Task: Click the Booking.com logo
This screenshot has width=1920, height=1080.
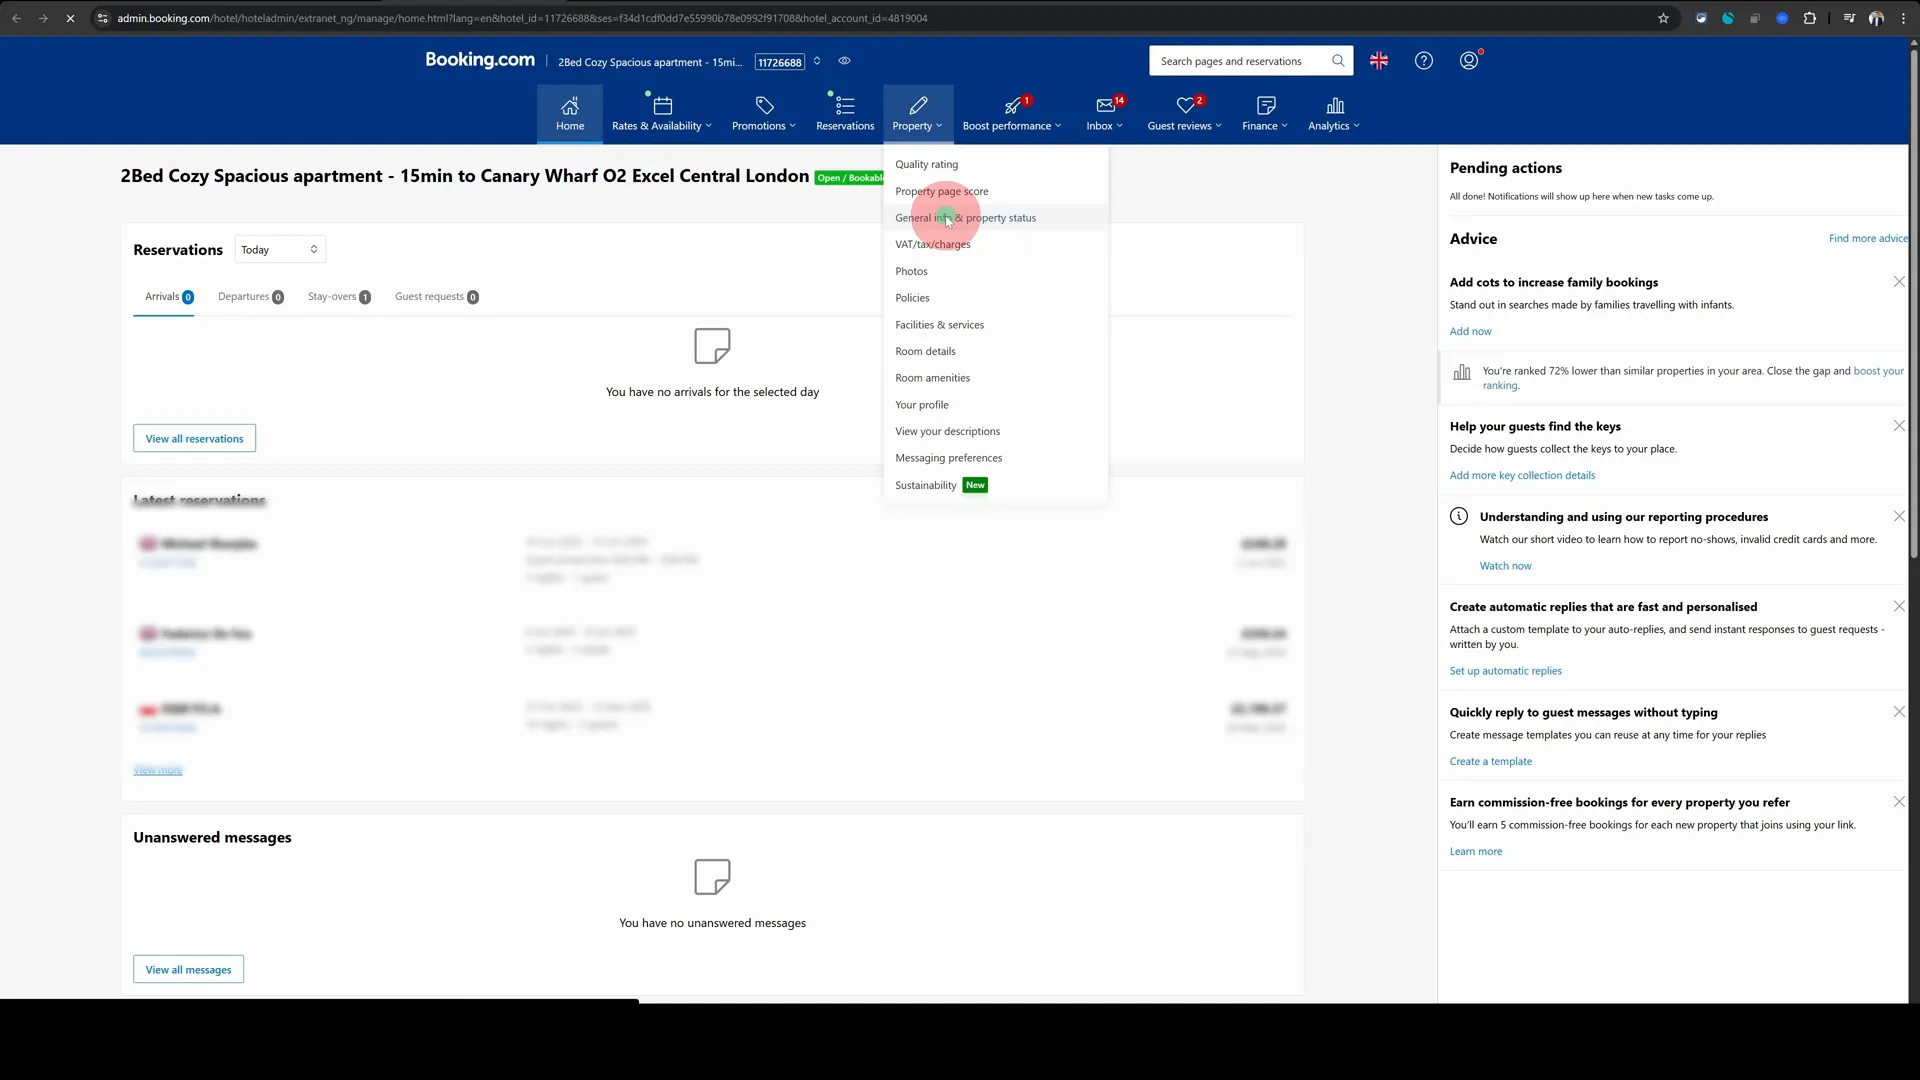Action: 480,60
